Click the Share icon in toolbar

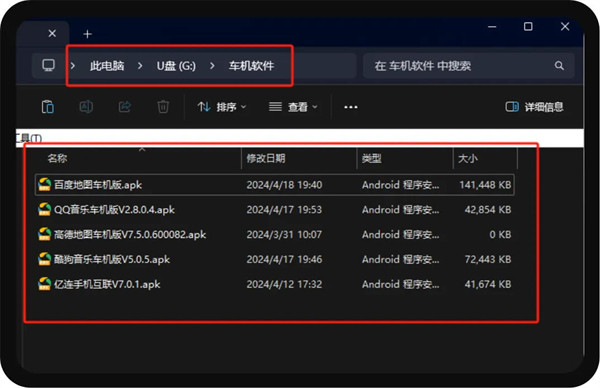[x=125, y=107]
